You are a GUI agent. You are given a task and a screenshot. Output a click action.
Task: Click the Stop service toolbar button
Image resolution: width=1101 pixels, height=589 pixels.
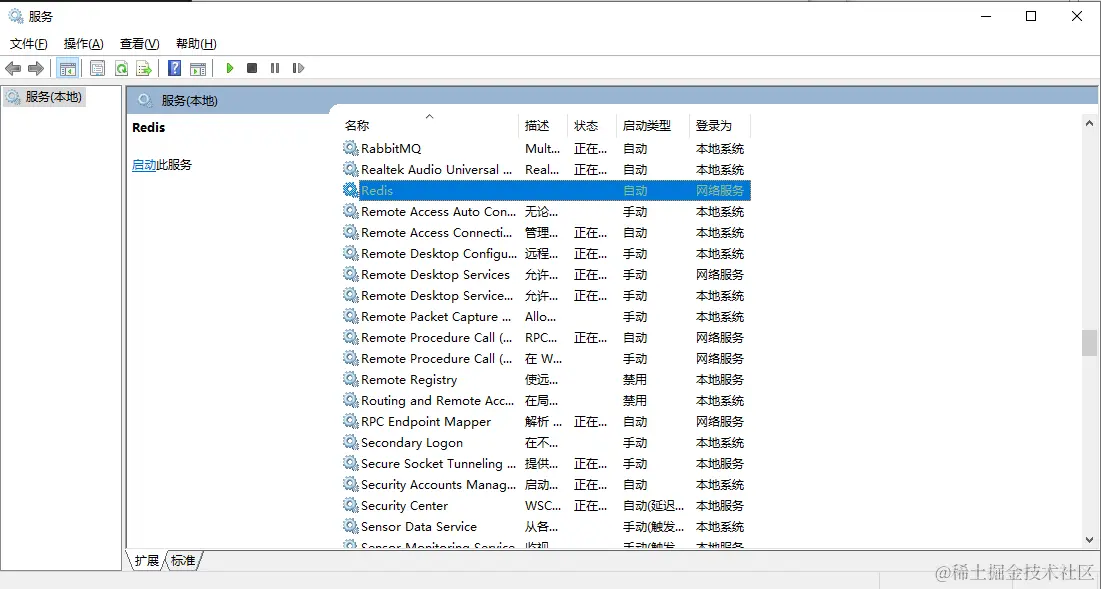[x=252, y=68]
